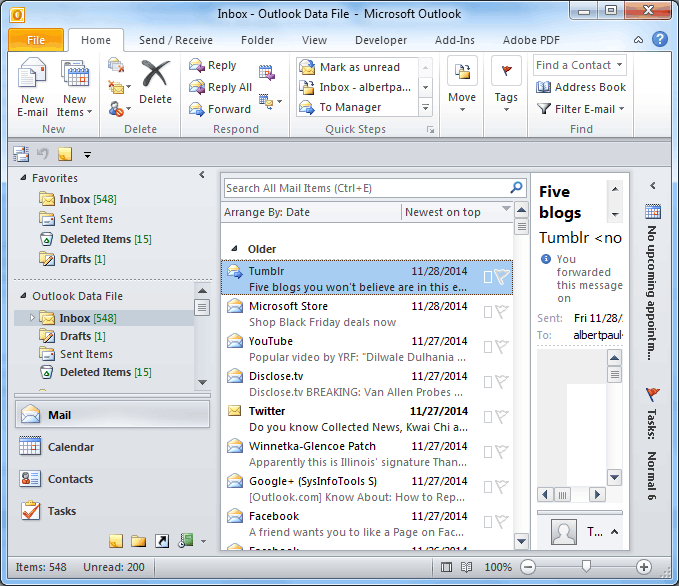679x586 pixels.
Task: Open the Clean Up dropdown
Action: click(119, 87)
